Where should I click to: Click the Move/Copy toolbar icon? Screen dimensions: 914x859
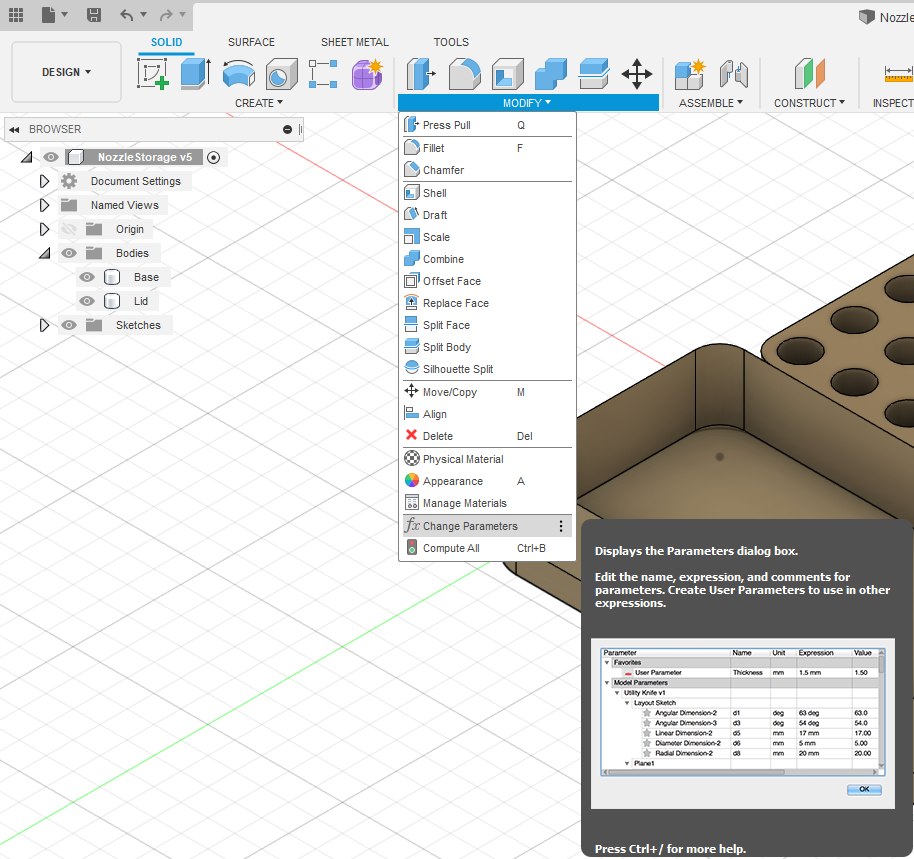coord(637,74)
